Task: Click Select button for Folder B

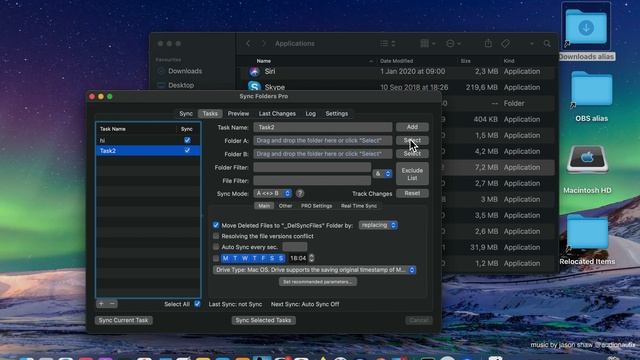Action: coord(412,153)
